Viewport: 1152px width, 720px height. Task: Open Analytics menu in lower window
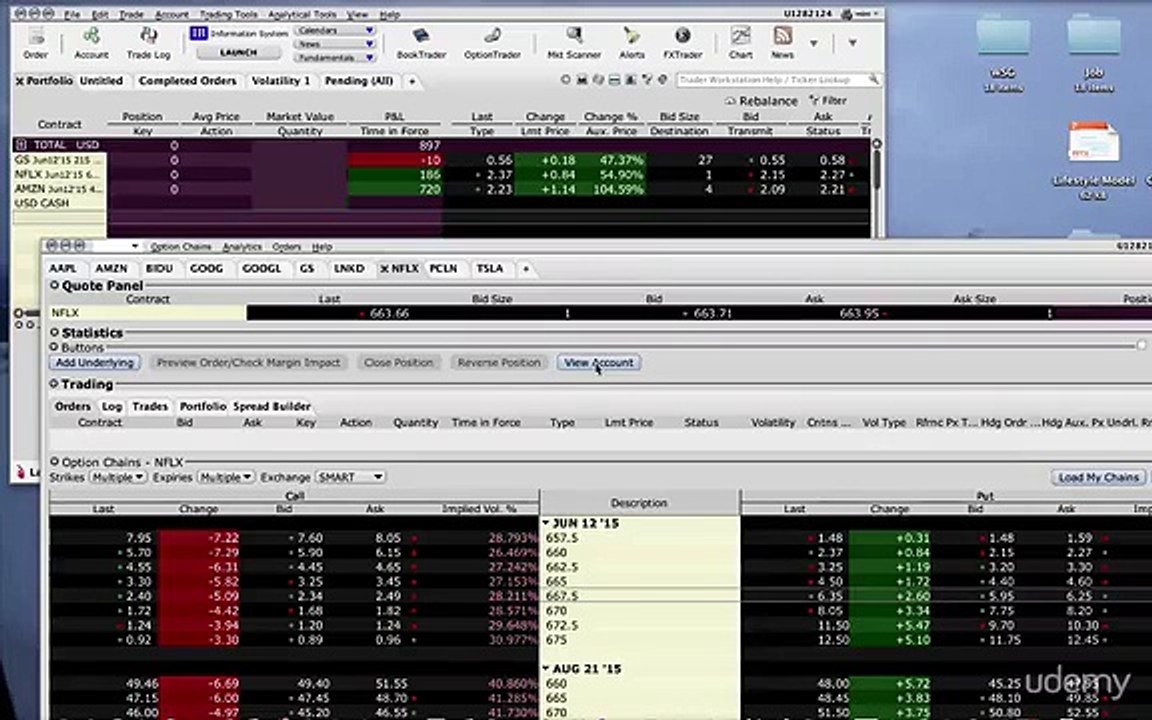[x=242, y=247]
